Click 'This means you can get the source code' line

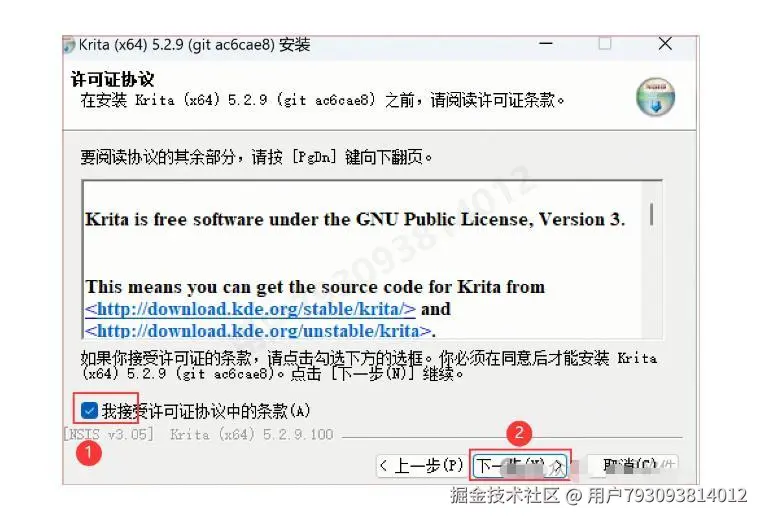[315, 287]
